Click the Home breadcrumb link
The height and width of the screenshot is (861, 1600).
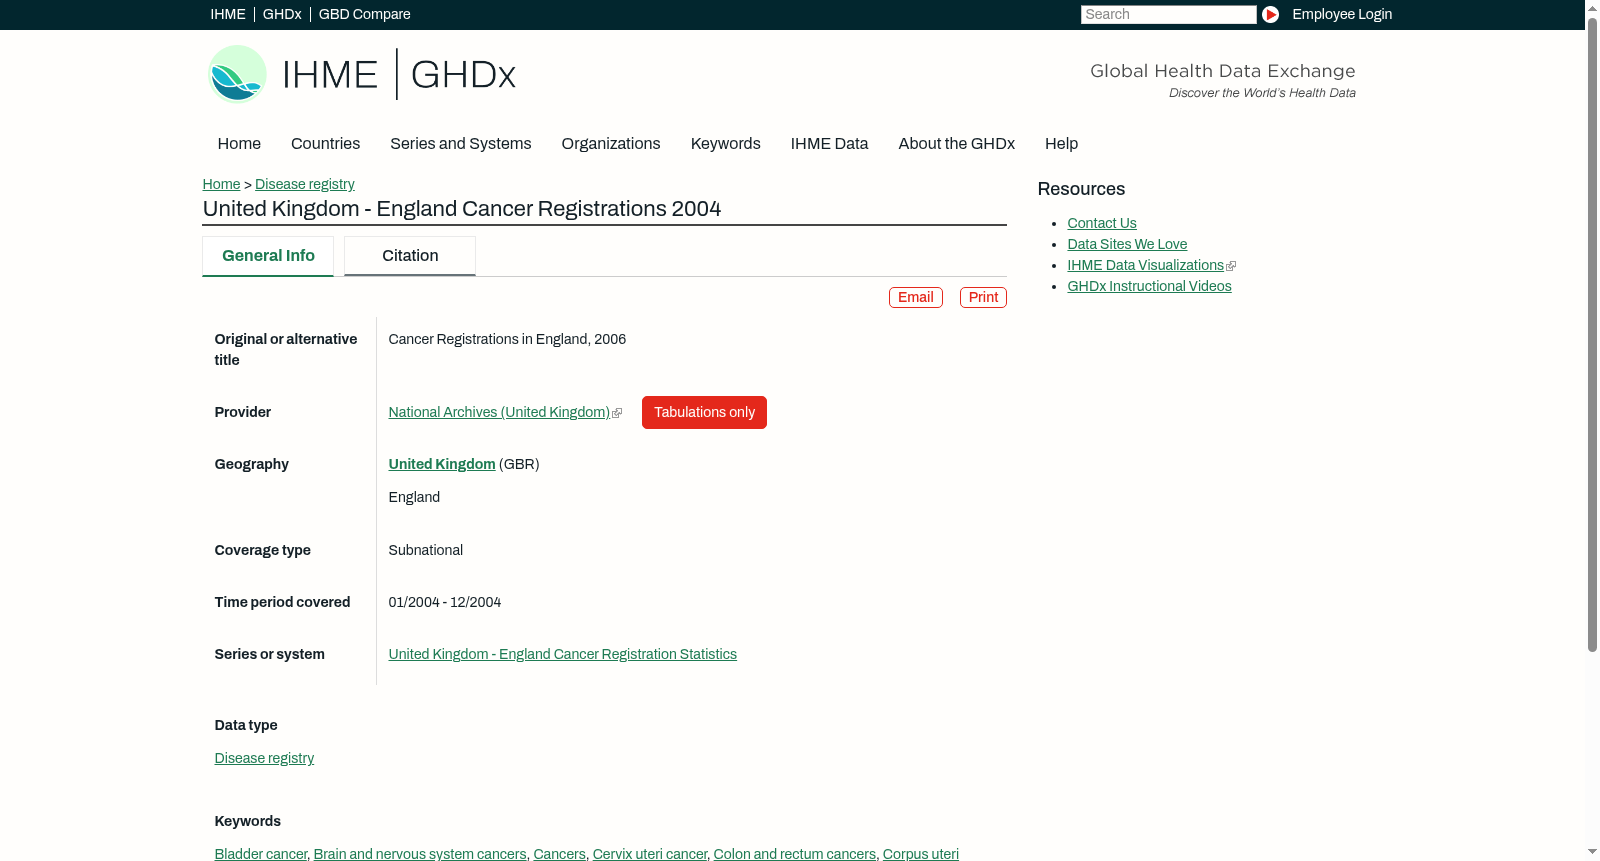coord(221,184)
